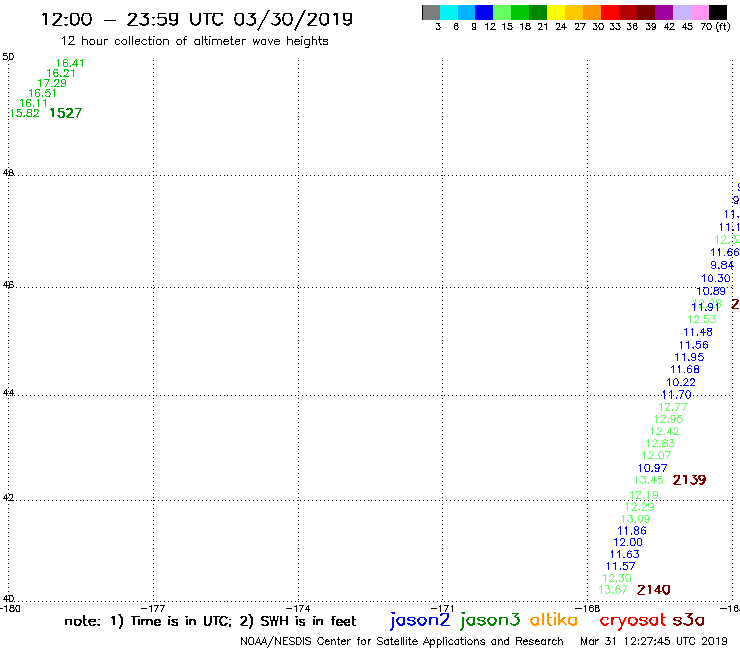Click the wave height value 10.97
This screenshot has width=740, height=650.
point(653,468)
